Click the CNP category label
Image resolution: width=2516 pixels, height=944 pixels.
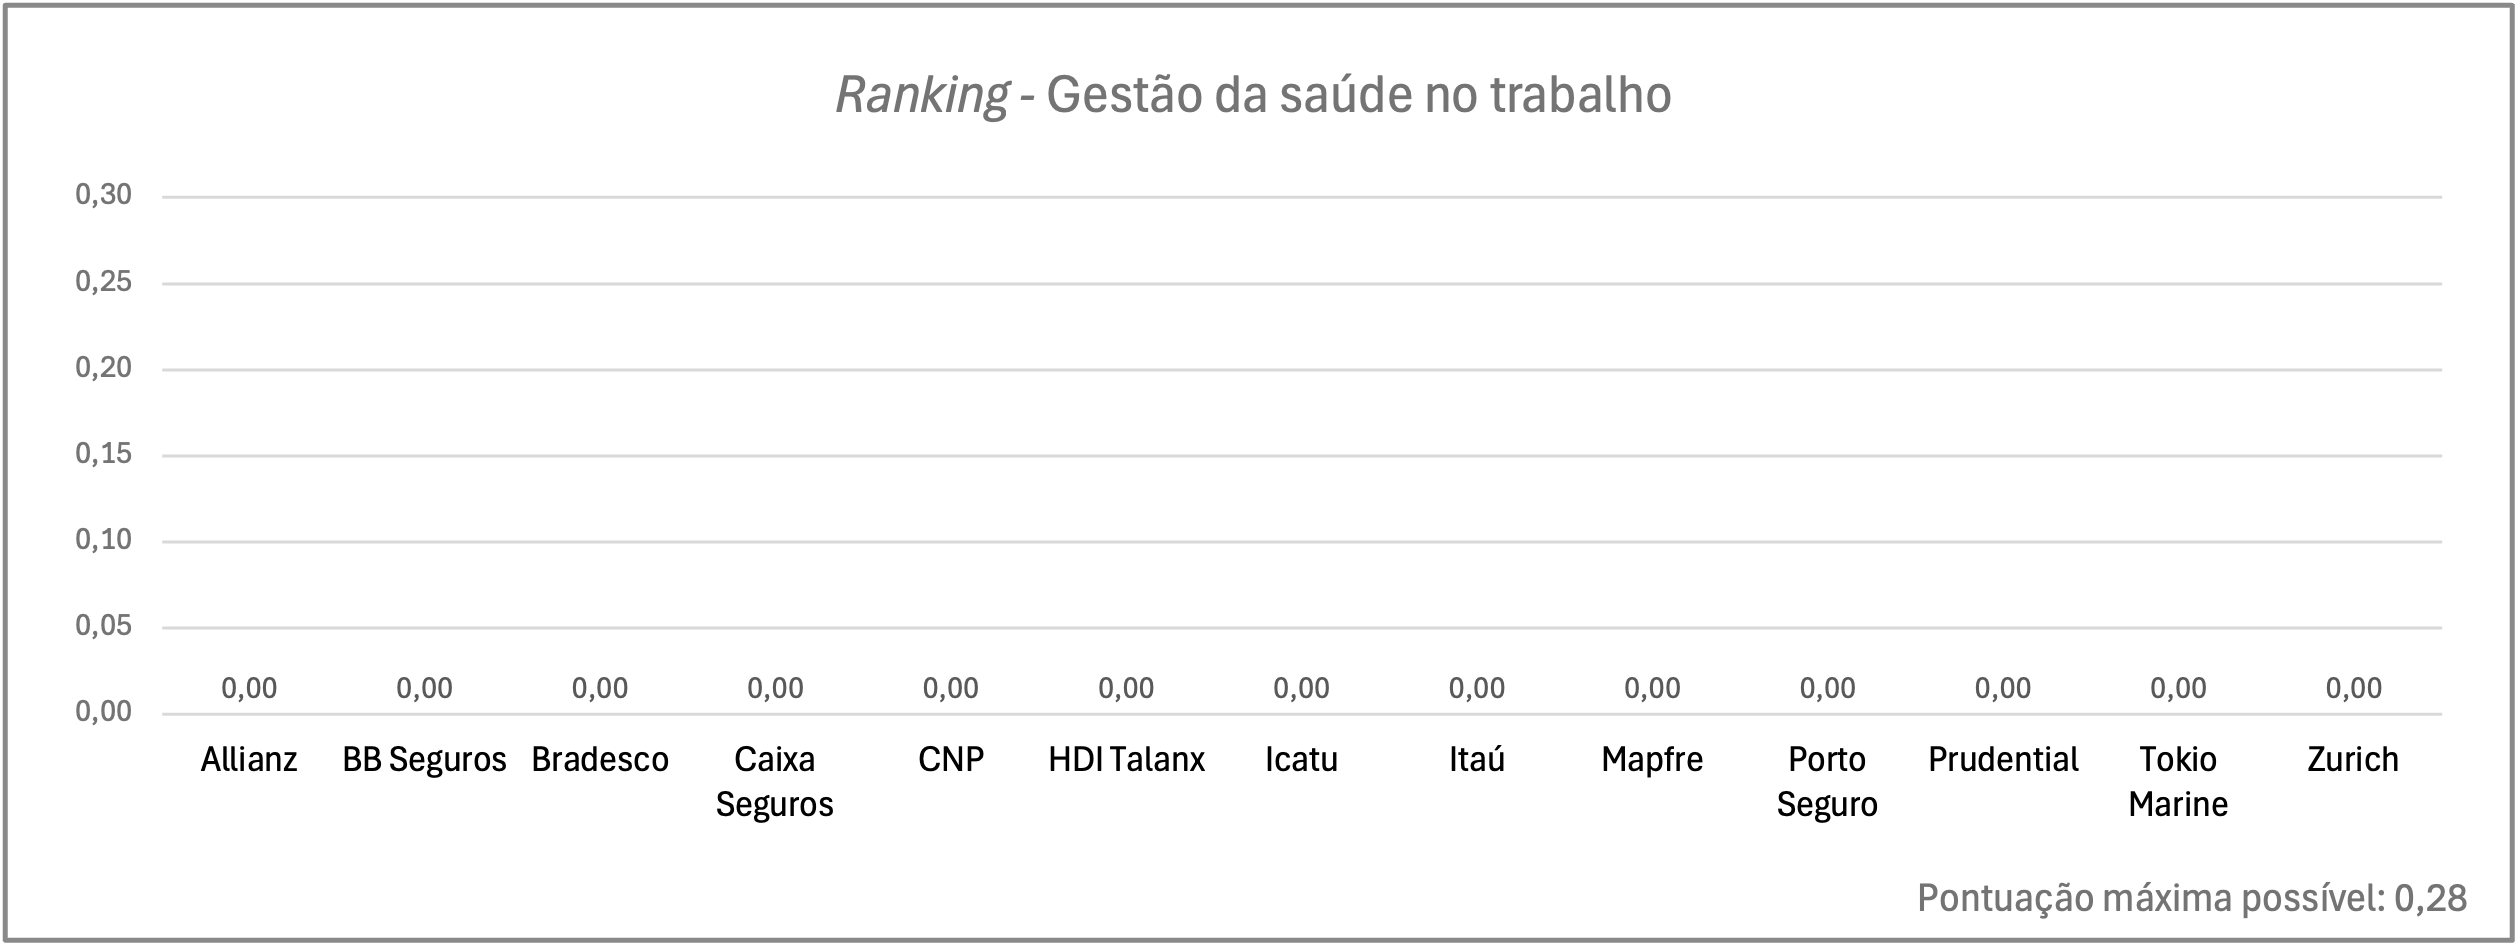[x=951, y=760]
